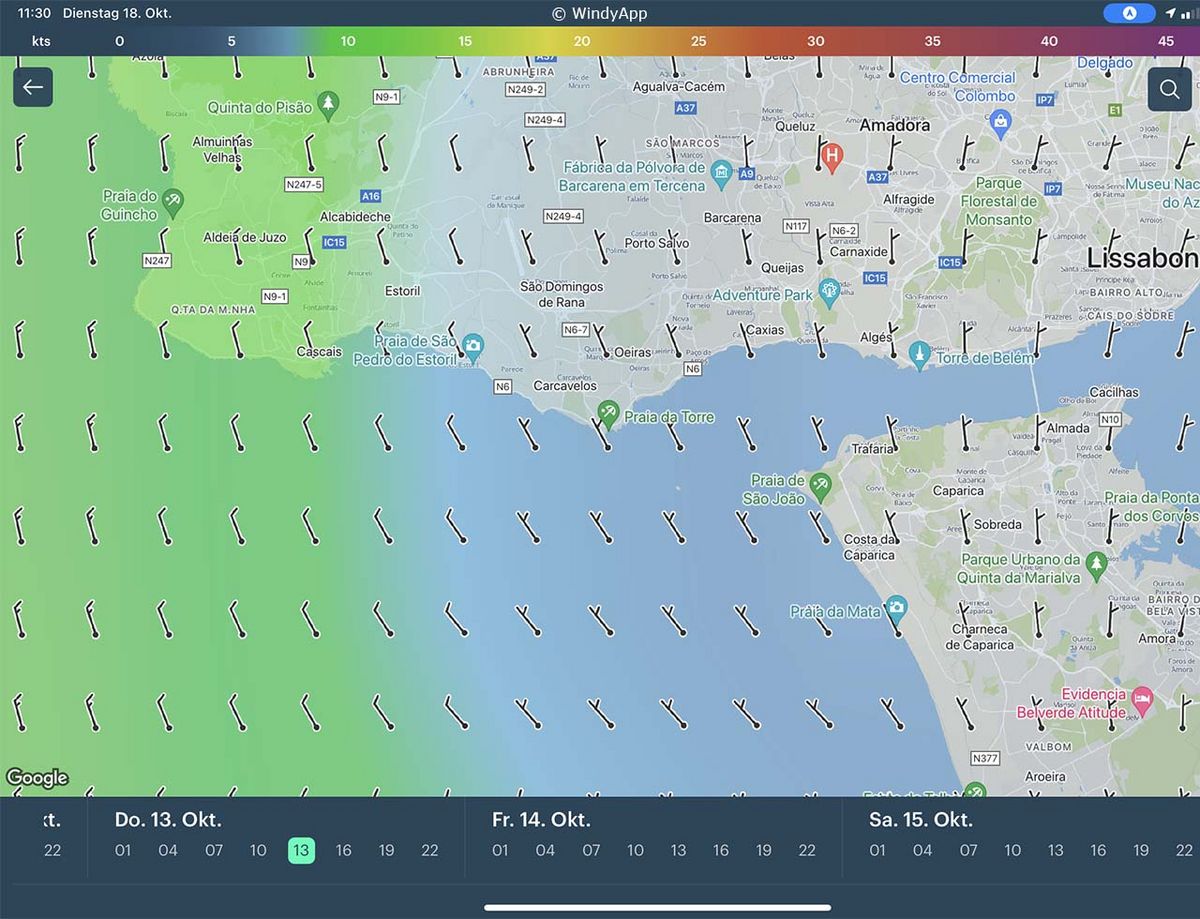This screenshot has width=1200, height=919.
Task: Tap the Costa da Caparica label
Action: coord(869,547)
